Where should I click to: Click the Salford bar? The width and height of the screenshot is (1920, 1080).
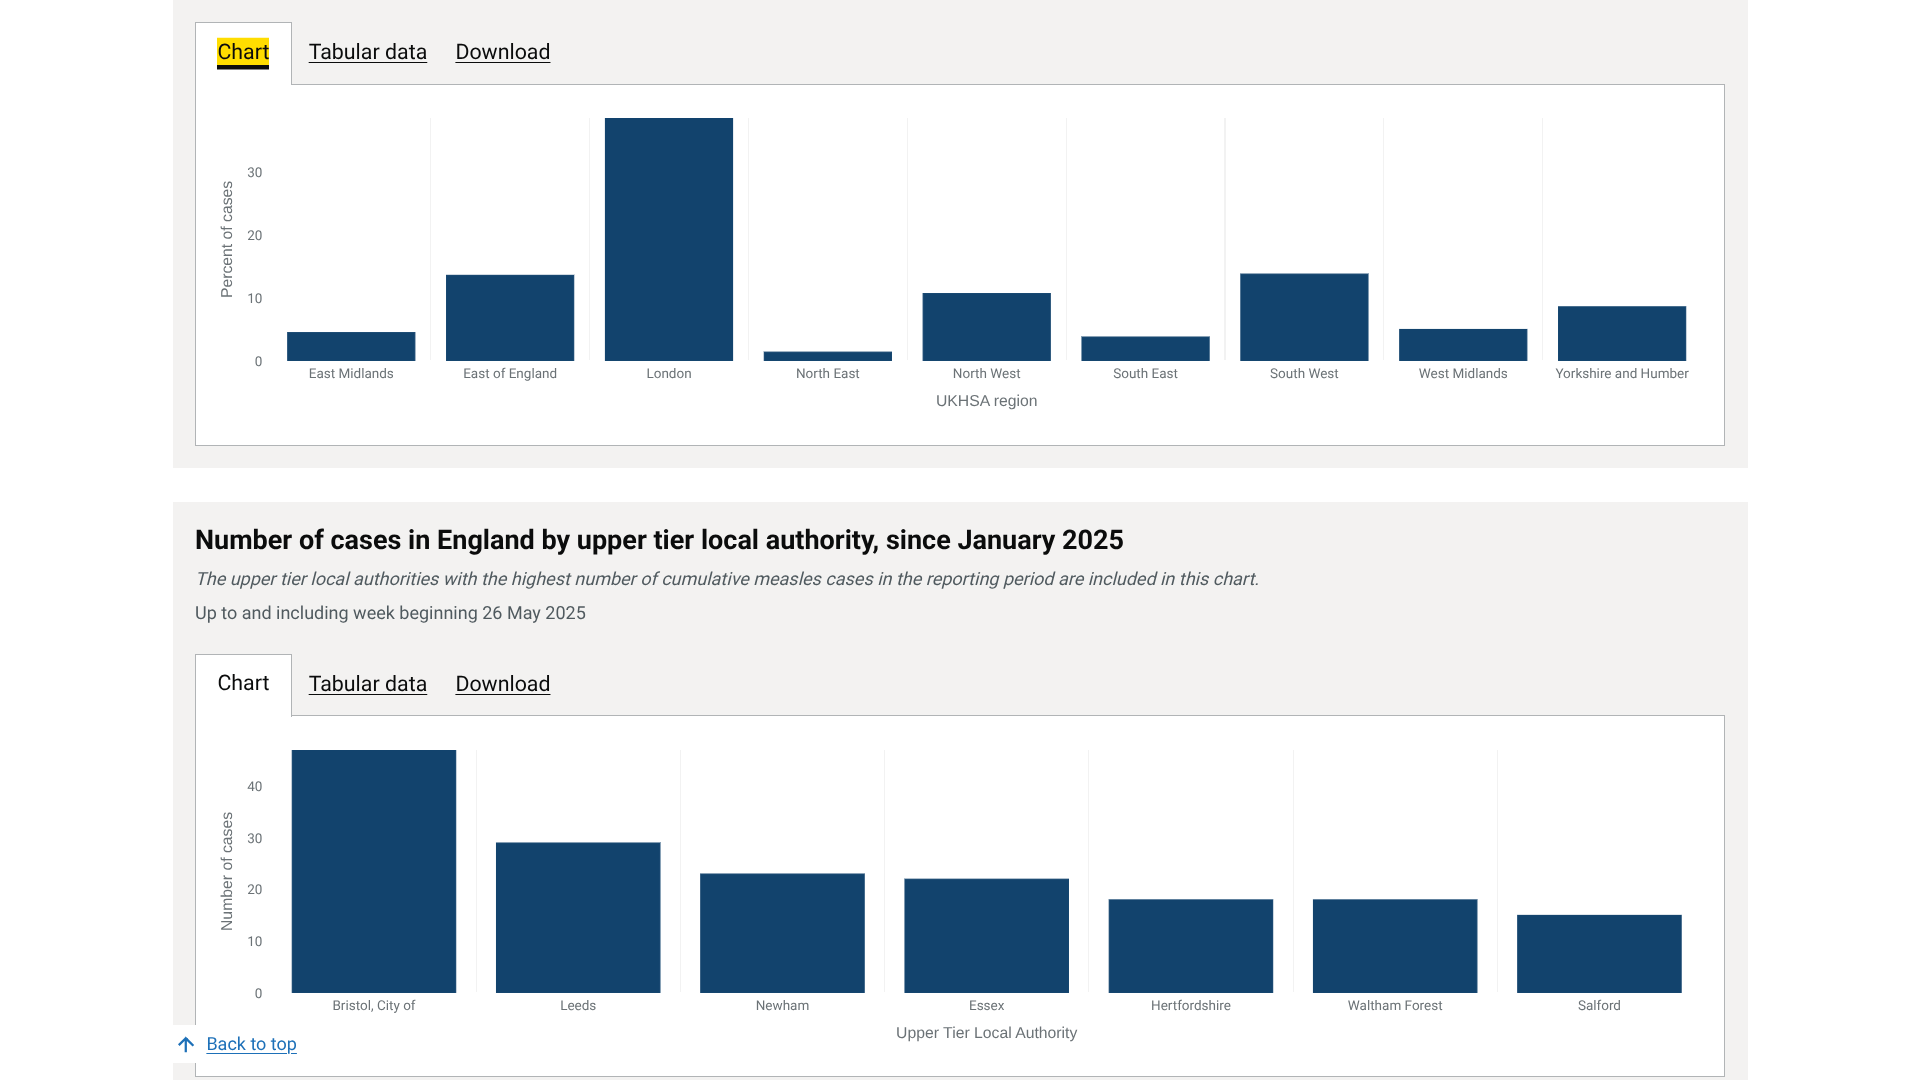[x=1599, y=954]
